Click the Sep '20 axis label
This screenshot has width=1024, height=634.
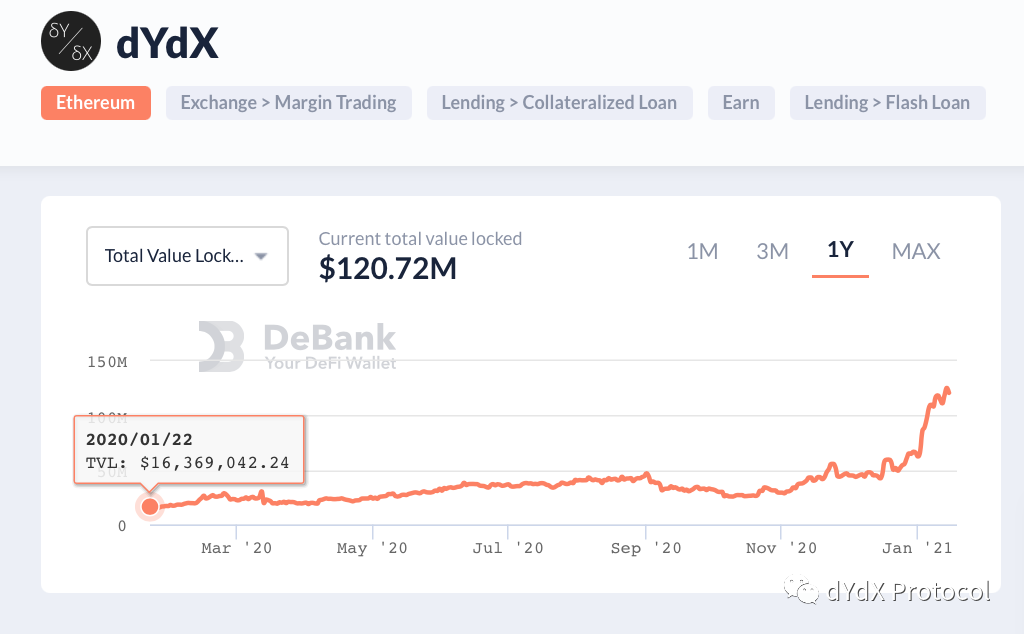click(646, 548)
